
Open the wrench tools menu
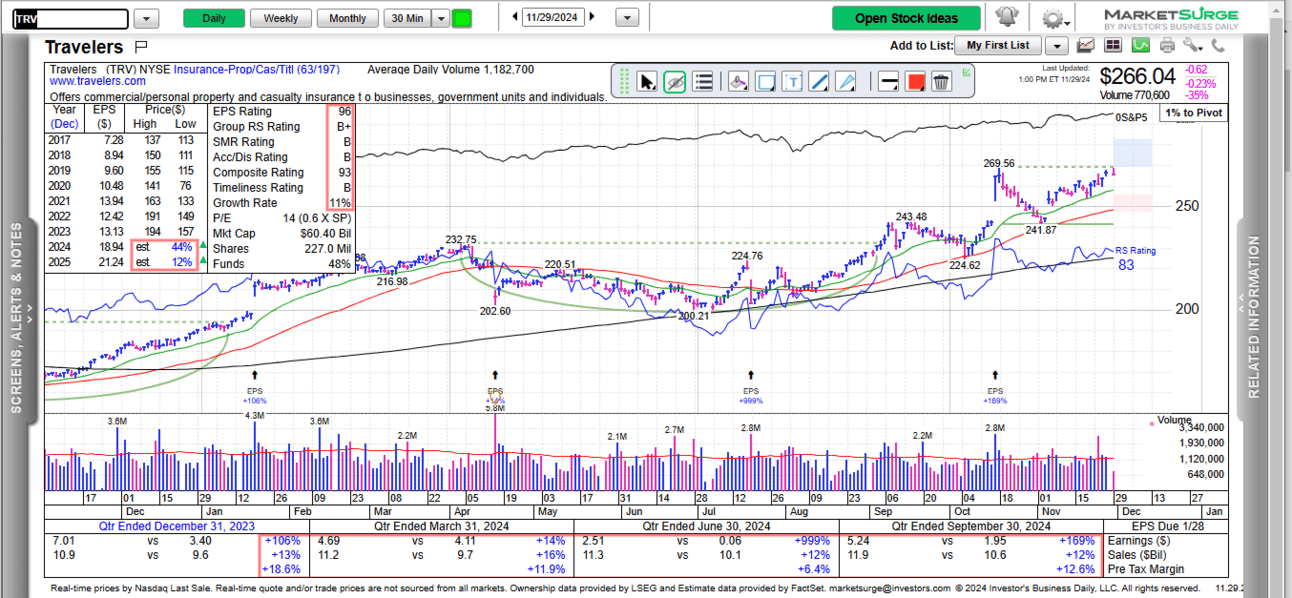click(1192, 45)
